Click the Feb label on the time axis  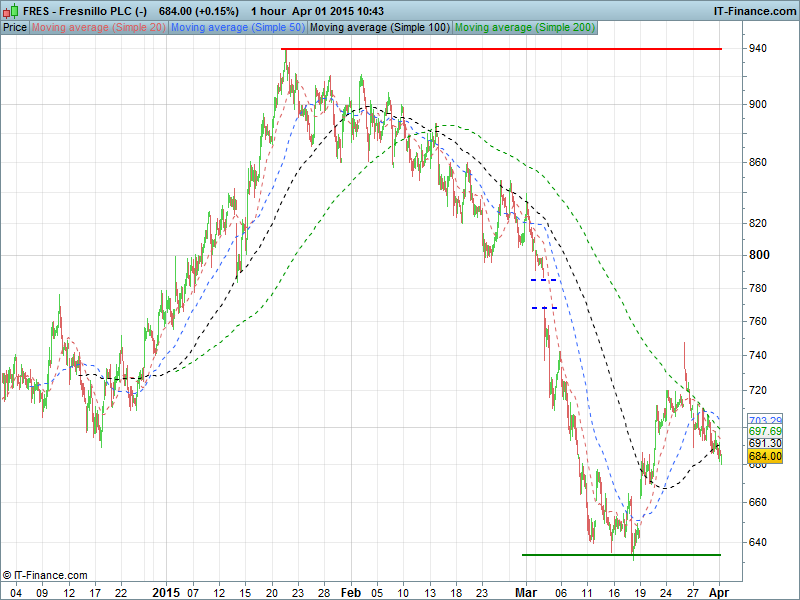point(350,592)
